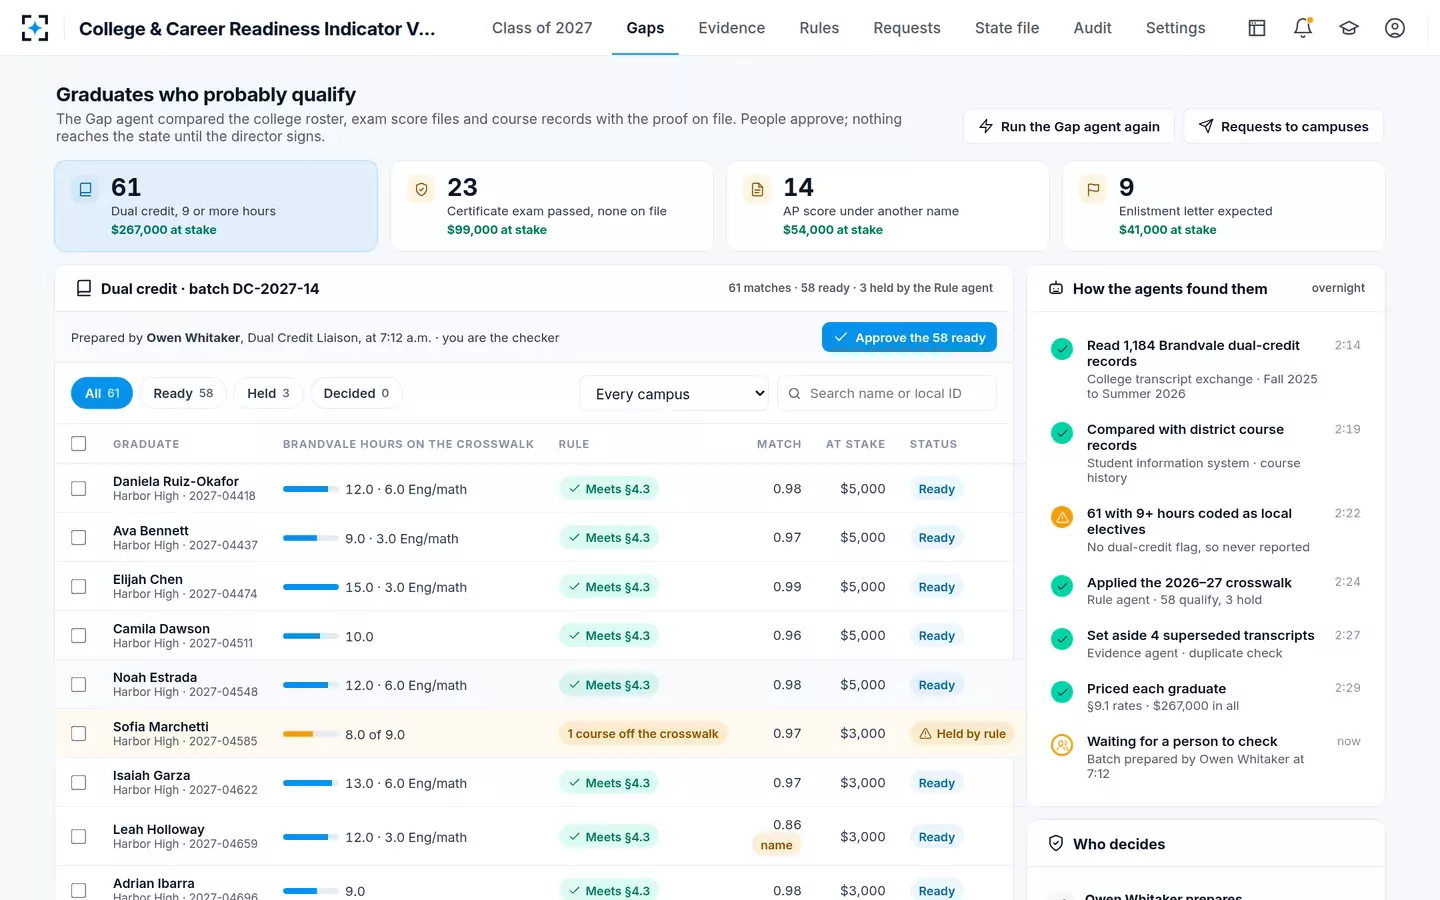
Task: Show only Ready 58 graduates
Action: pos(183,394)
